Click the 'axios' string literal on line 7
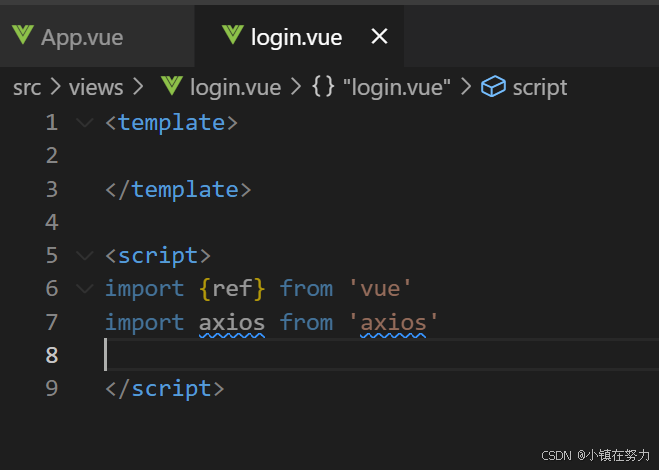This screenshot has height=470, width=659. click(393, 322)
